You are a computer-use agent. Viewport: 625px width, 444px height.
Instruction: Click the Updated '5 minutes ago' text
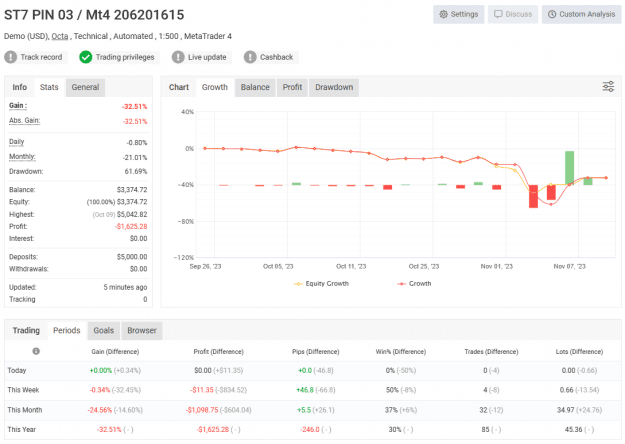tap(125, 287)
